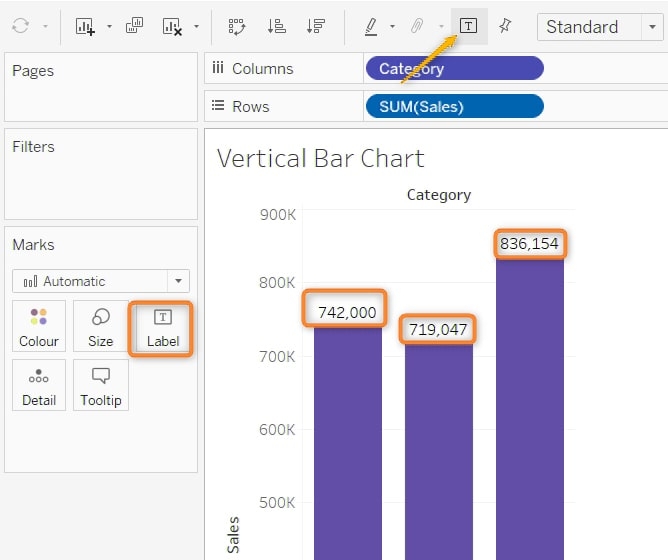
Task: Pin the axis with Fix Axes icon
Action: tap(505, 26)
